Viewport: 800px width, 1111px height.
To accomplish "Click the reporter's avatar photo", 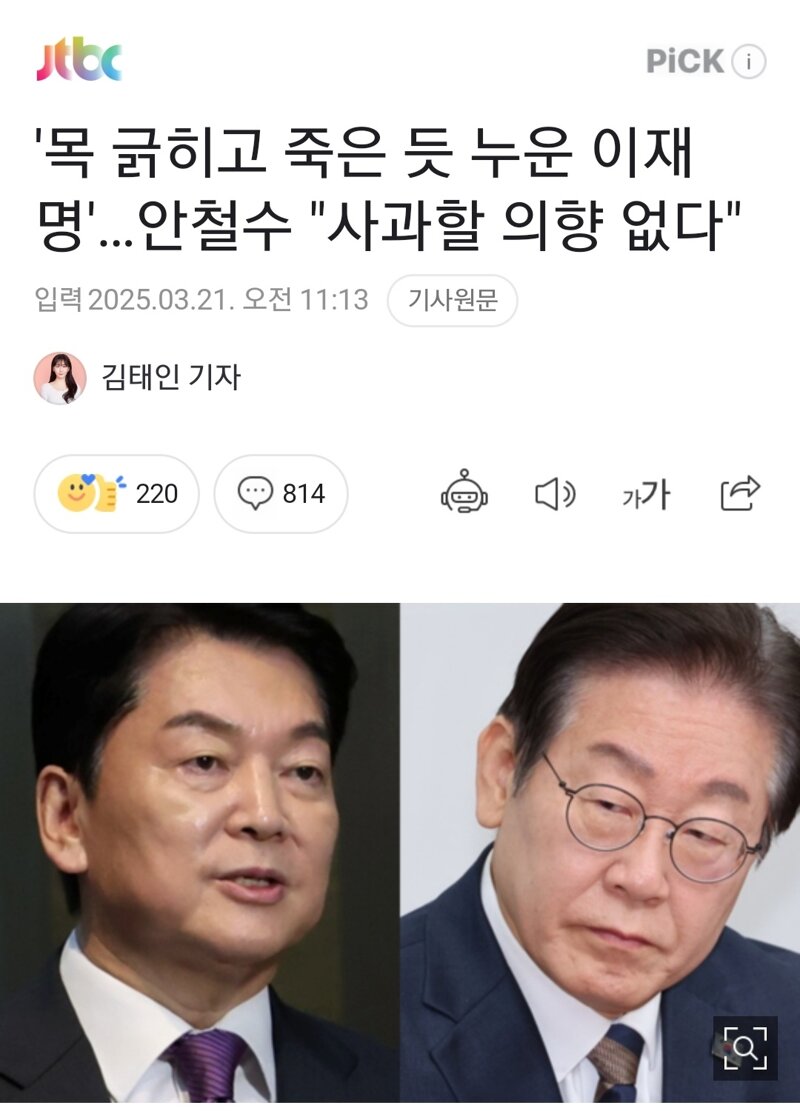I will [60, 378].
